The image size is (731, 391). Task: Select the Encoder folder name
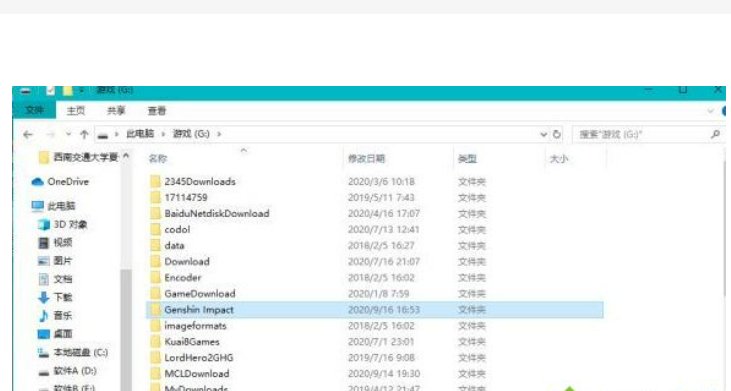pyautogui.click(x=183, y=278)
